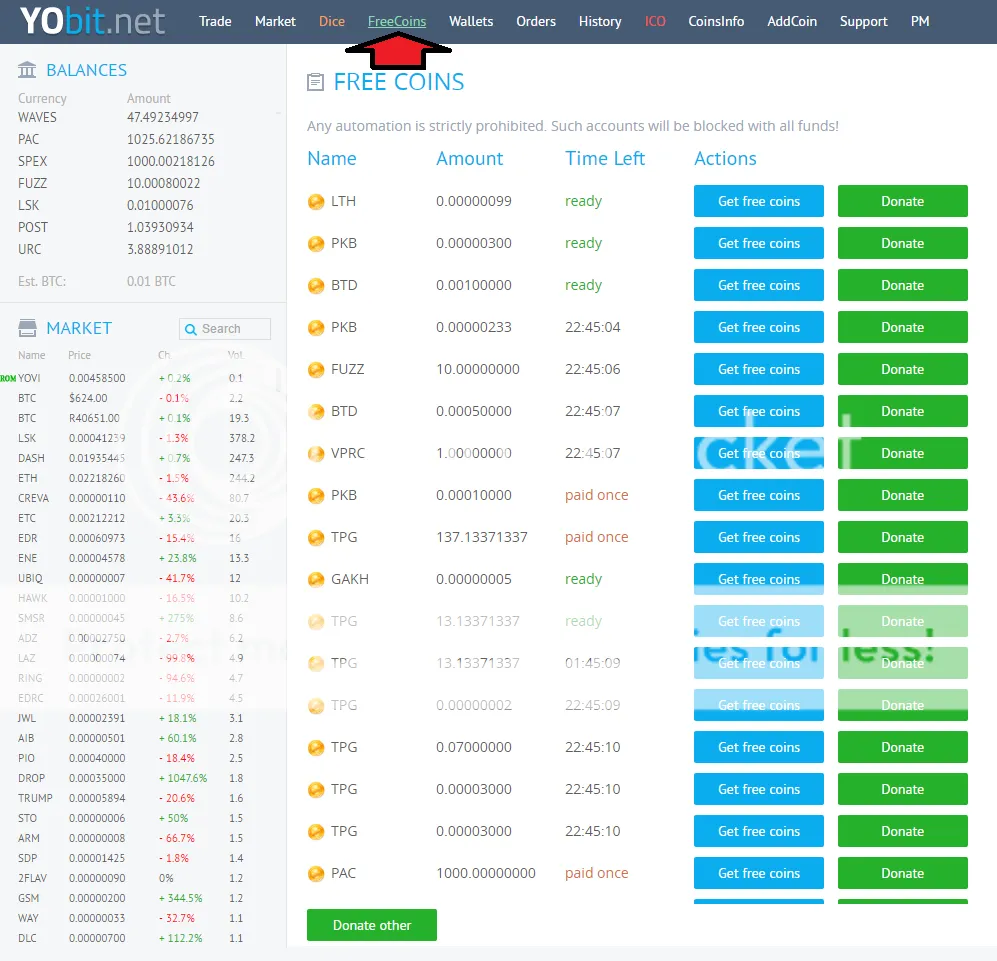Go to the AddCoin page

click(x=792, y=21)
